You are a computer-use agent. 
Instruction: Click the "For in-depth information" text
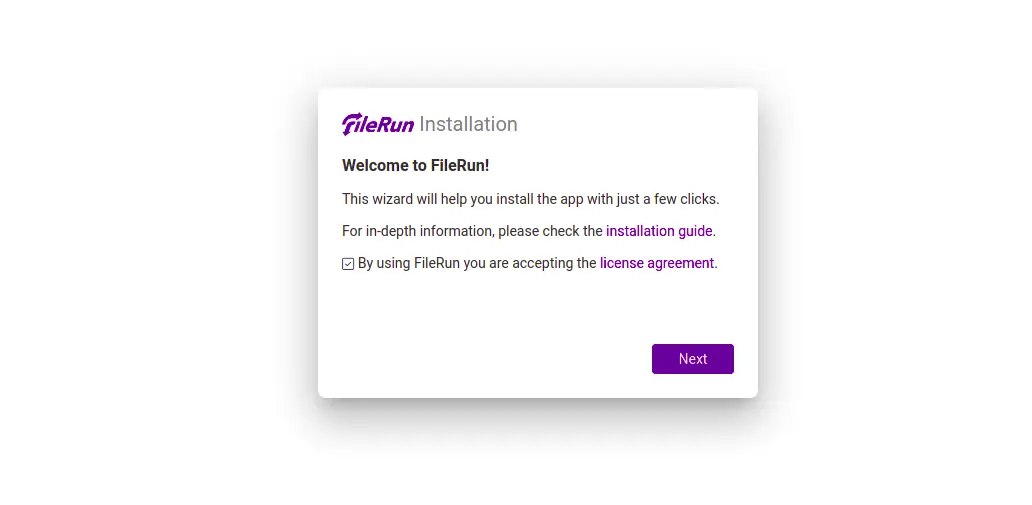[x=418, y=231]
